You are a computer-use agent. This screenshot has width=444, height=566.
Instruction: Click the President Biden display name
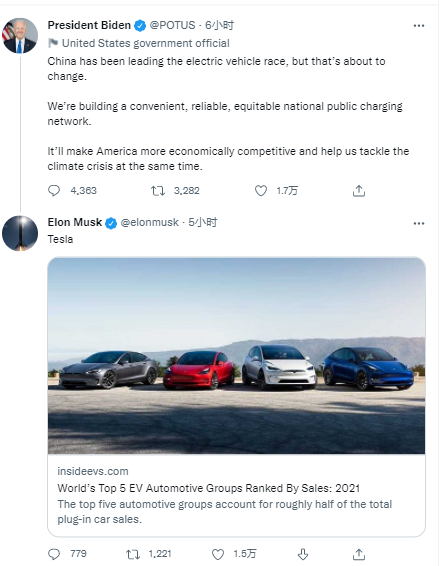(89, 25)
